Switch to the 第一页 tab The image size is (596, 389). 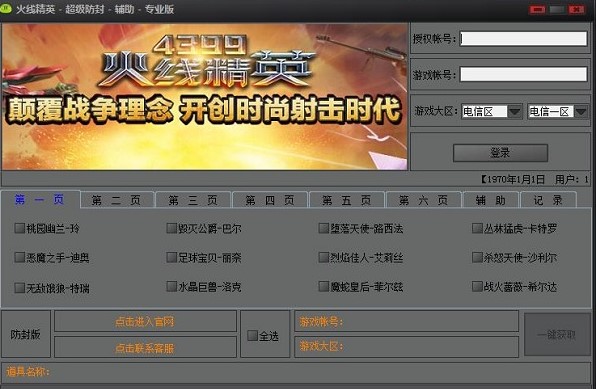pos(40,199)
